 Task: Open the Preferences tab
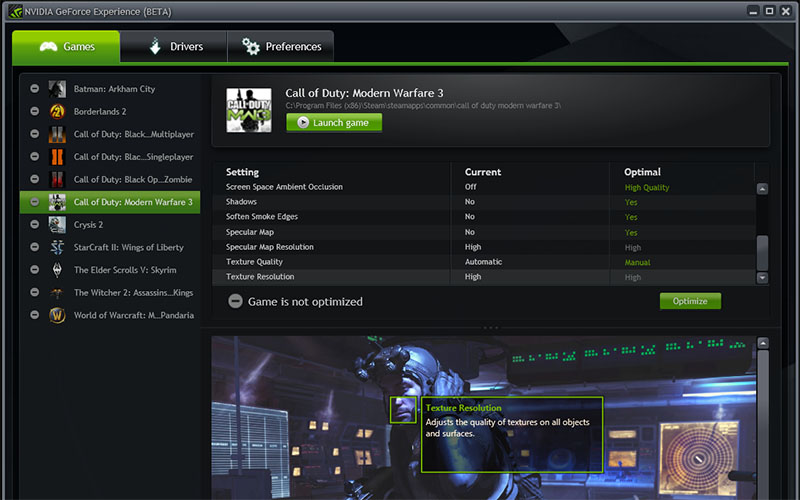pos(281,47)
